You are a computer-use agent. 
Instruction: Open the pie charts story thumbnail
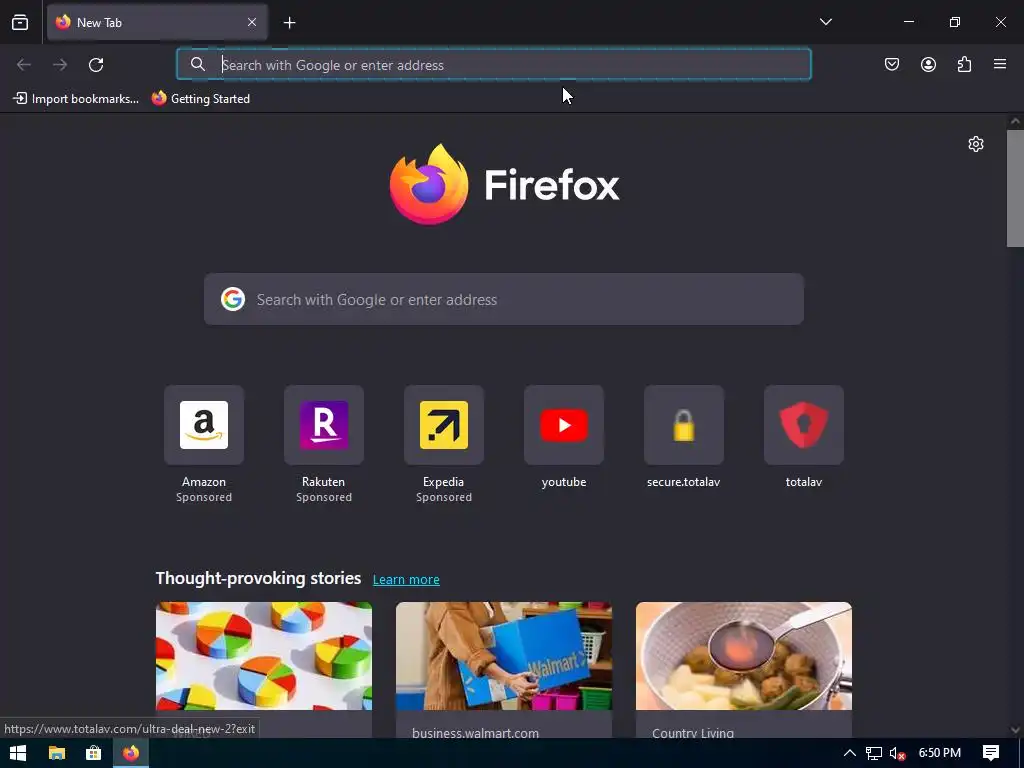point(264,656)
